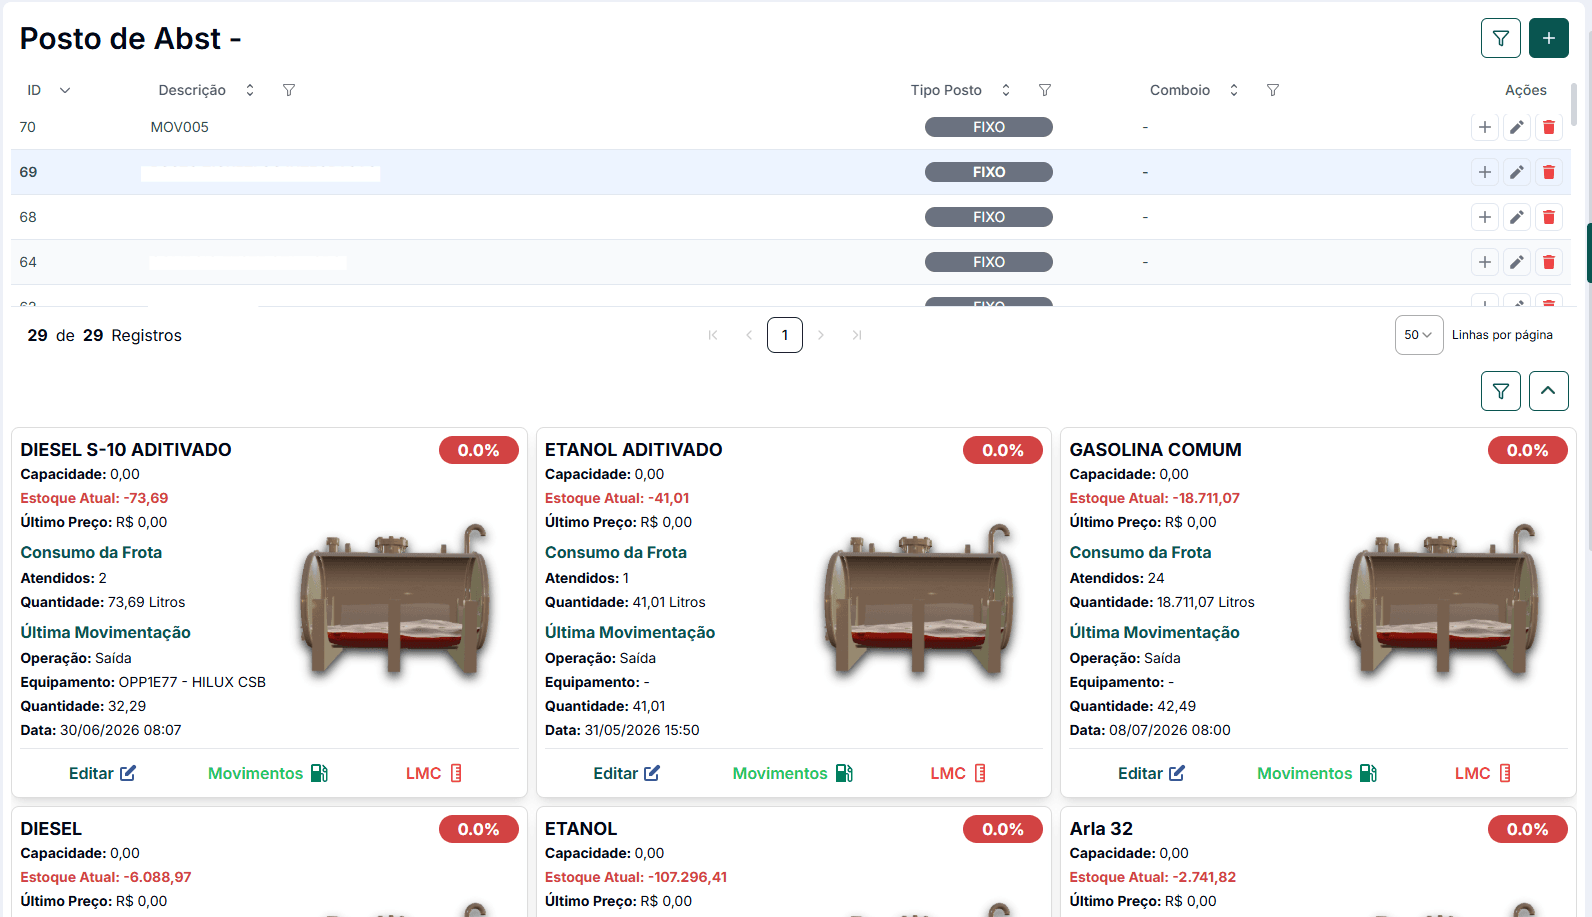The width and height of the screenshot is (1592, 917).
Task: Go to first page of table
Action: tap(713, 335)
